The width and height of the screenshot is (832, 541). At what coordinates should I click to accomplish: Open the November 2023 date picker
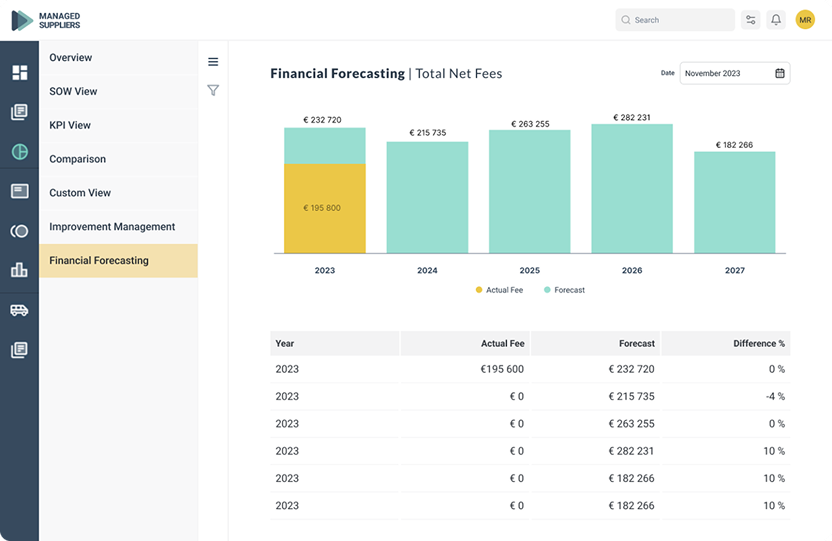tap(735, 73)
